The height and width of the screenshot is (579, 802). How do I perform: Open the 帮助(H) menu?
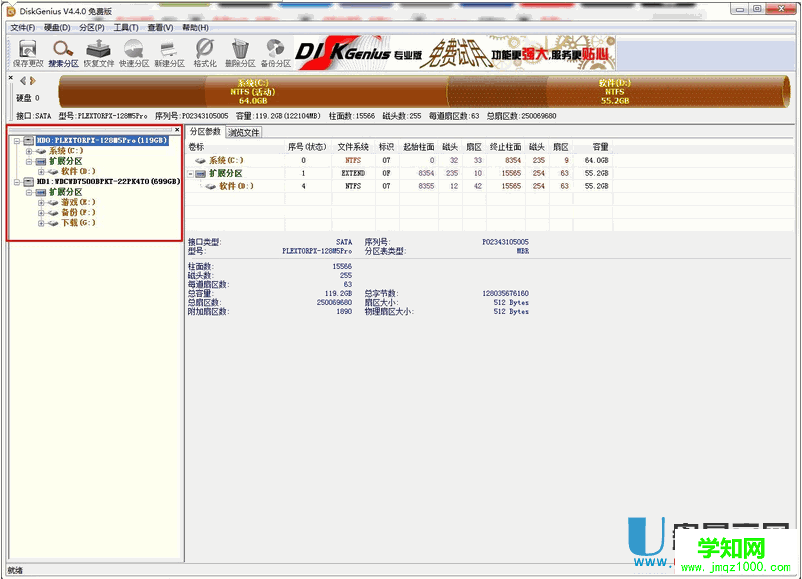click(195, 27)
